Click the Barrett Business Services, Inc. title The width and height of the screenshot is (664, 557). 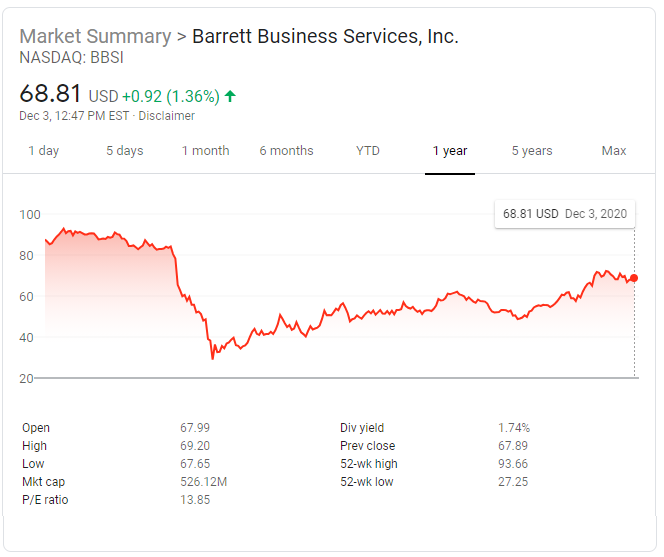coord(325,37)
